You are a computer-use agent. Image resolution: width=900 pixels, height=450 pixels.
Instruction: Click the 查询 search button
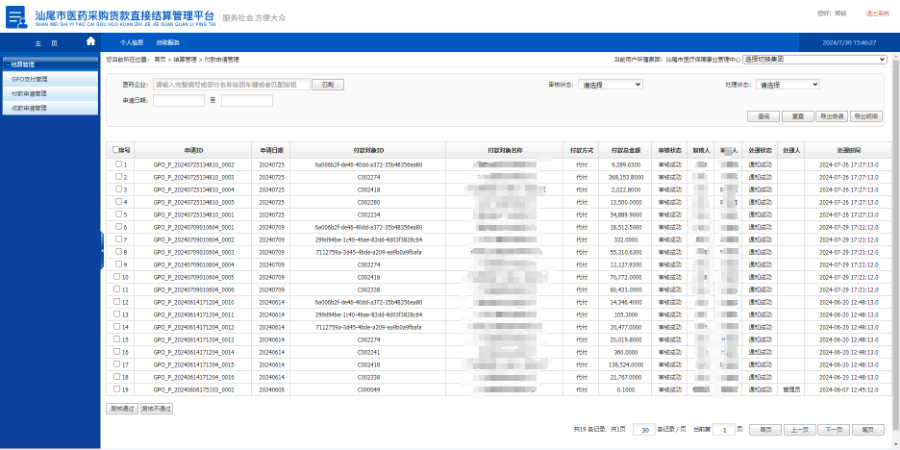(763, 116)
